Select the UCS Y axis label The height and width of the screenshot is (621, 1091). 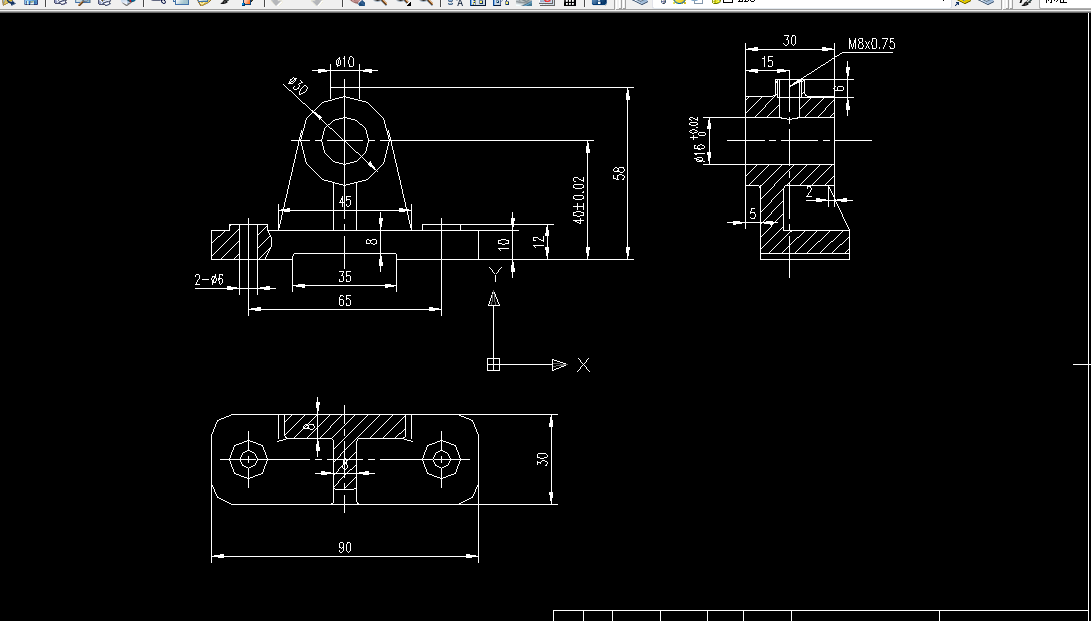(495, 274)
